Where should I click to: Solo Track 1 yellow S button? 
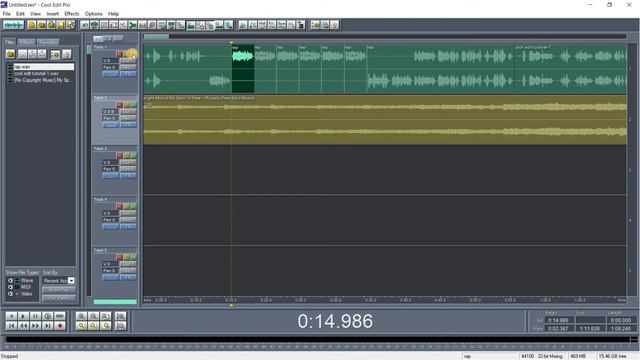tap(126, 54)
